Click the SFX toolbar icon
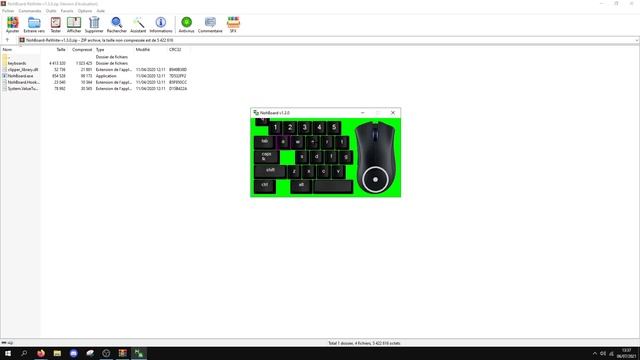 tap(233, 24)
